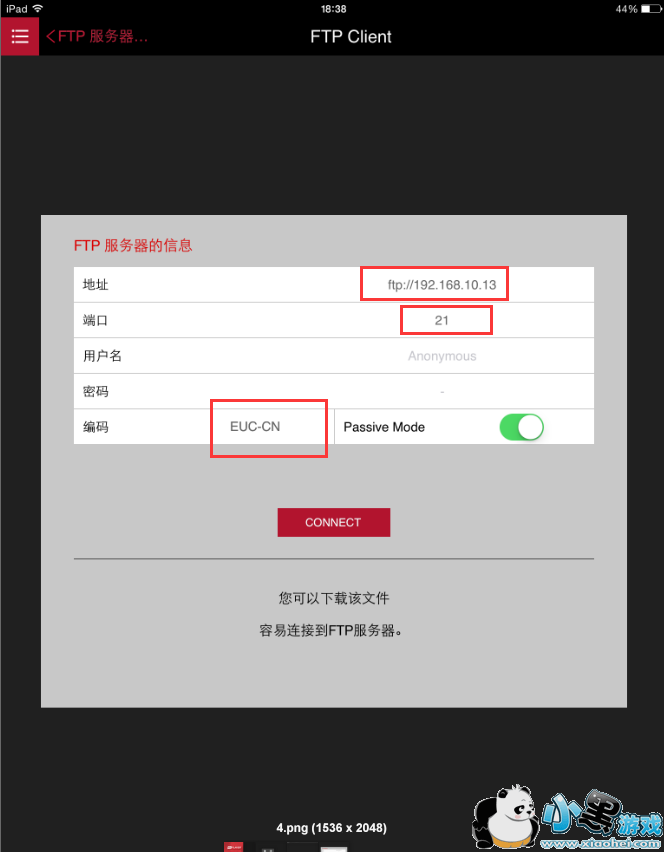Click the FTP 服务器的信息 heading
Viewport: 664px width, 852px height.
point(133,246)
